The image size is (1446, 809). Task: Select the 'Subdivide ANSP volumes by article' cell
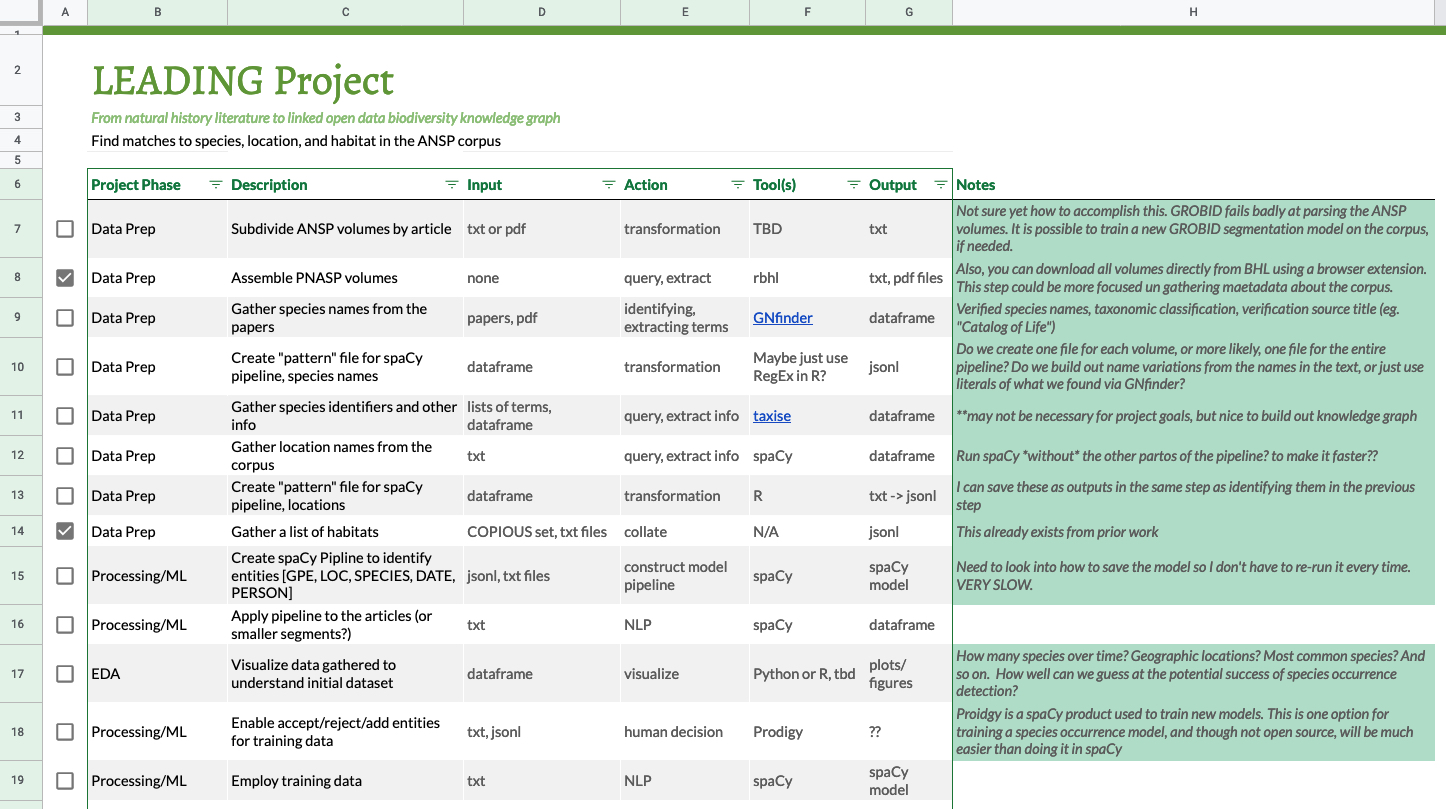345,229
